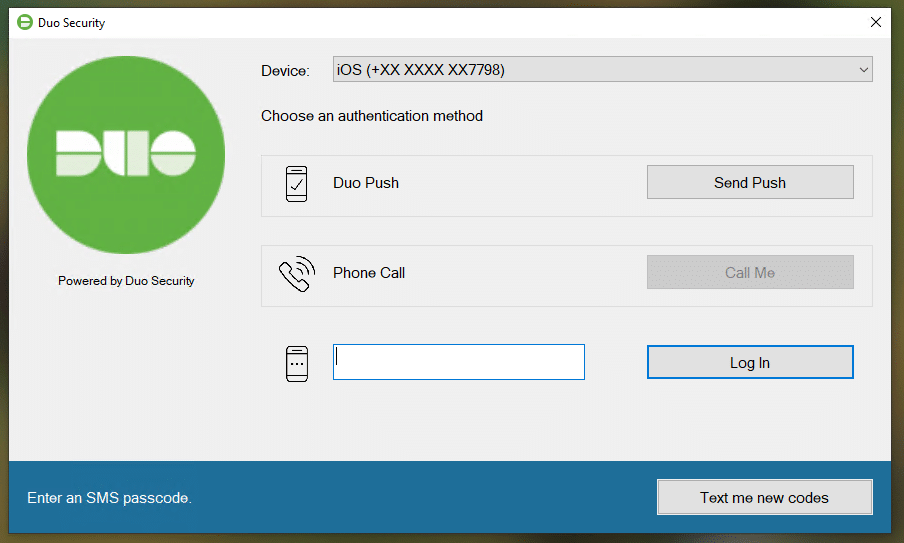The height and width of the screenshot is (543, 904).
Task: Click the 'Device:' label
Action: tap(285, 71)
